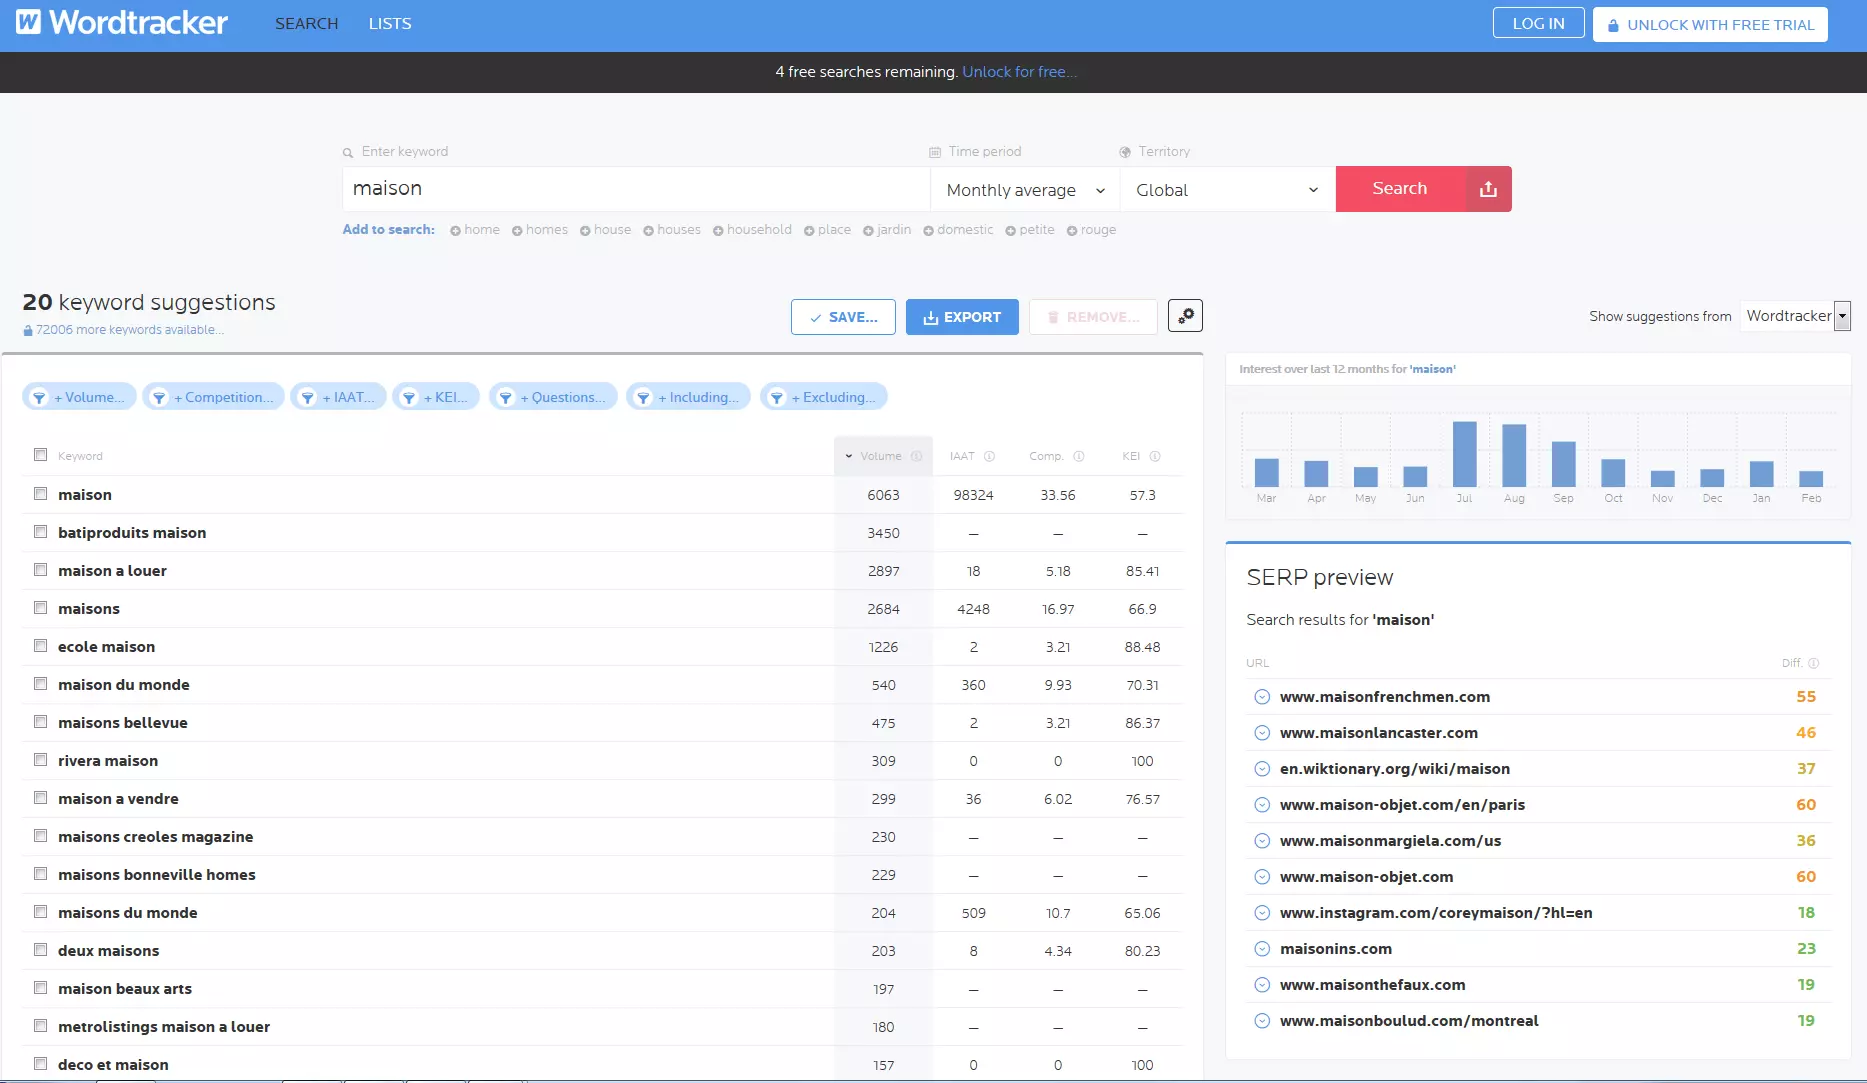Click the export icon beside Search button

(1488, 189)
